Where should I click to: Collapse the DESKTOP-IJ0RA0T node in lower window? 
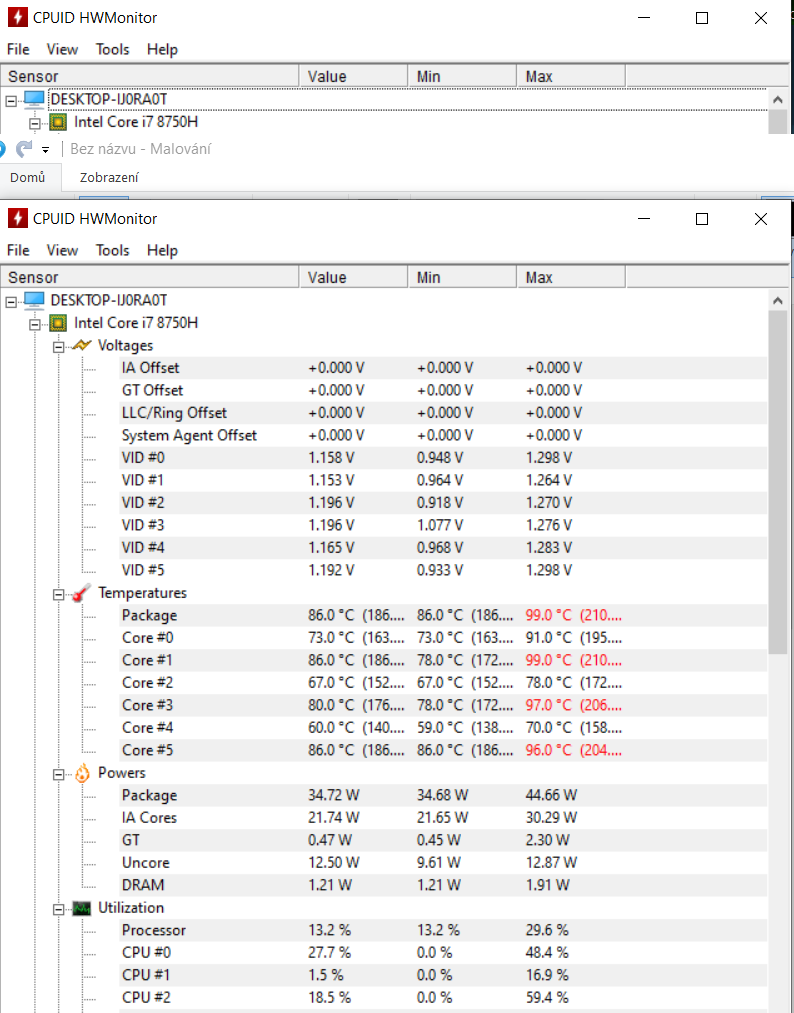(11, 302)
